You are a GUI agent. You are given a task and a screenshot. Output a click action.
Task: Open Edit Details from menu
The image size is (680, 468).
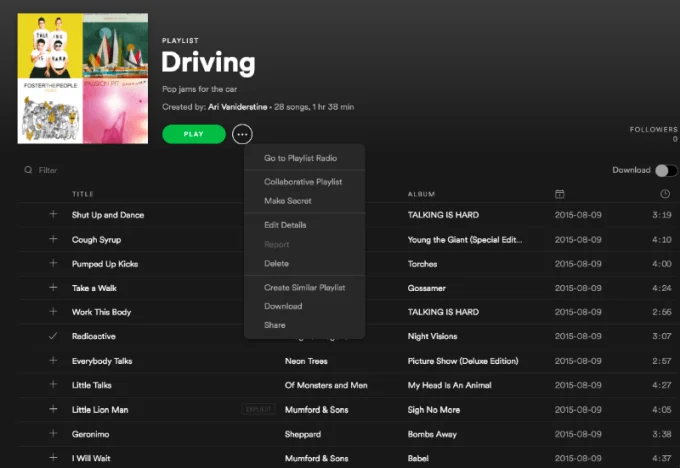tap(285, 225)
